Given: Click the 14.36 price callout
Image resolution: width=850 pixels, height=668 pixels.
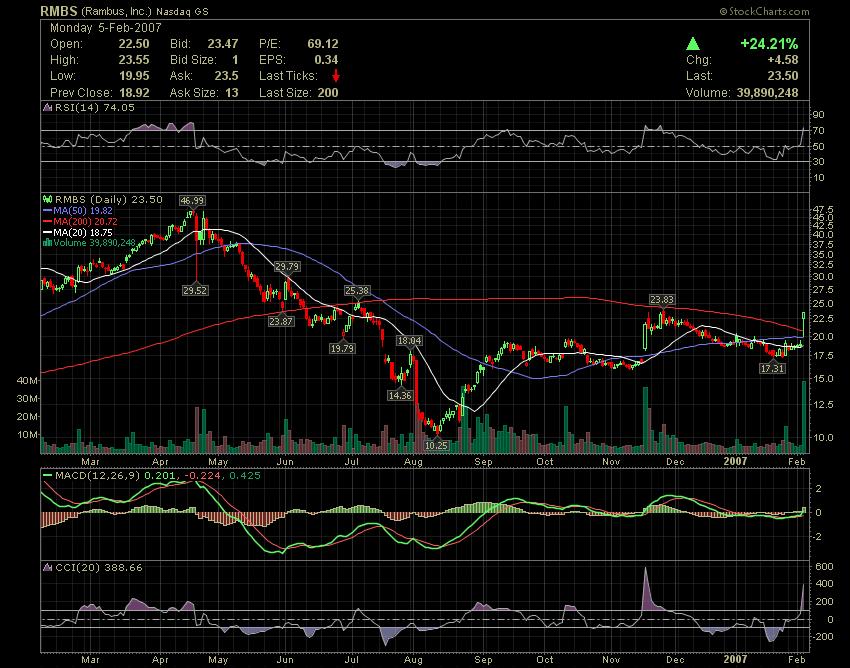Looking at the screenshot, I should [x=400, y=395].
